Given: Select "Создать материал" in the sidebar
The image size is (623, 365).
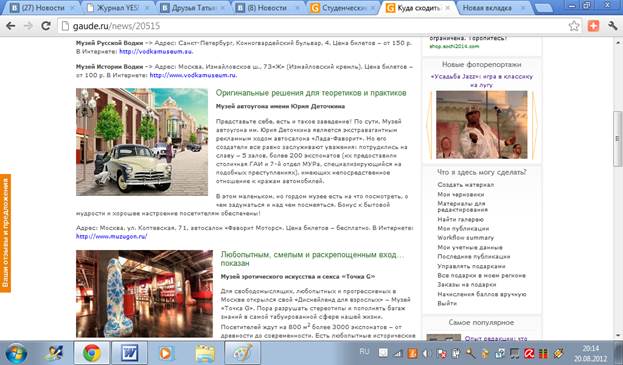Looking at the screenshot, I should [465, 185].
